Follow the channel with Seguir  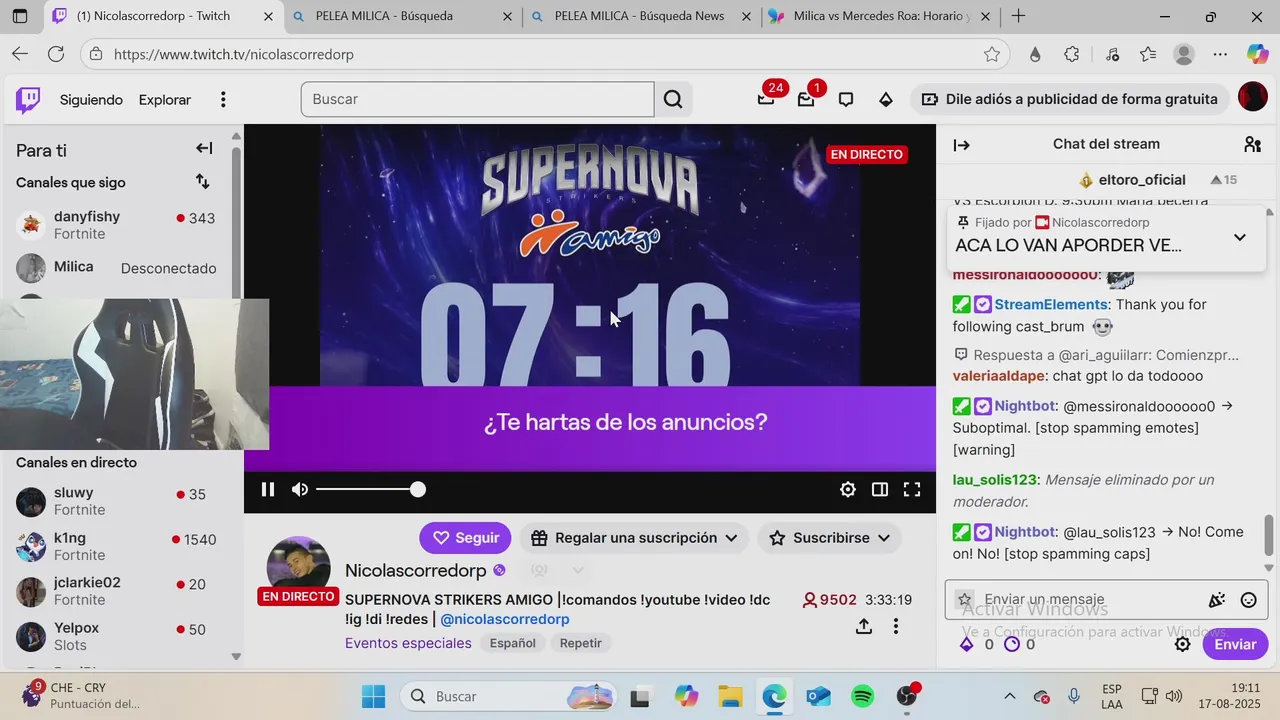465,538
